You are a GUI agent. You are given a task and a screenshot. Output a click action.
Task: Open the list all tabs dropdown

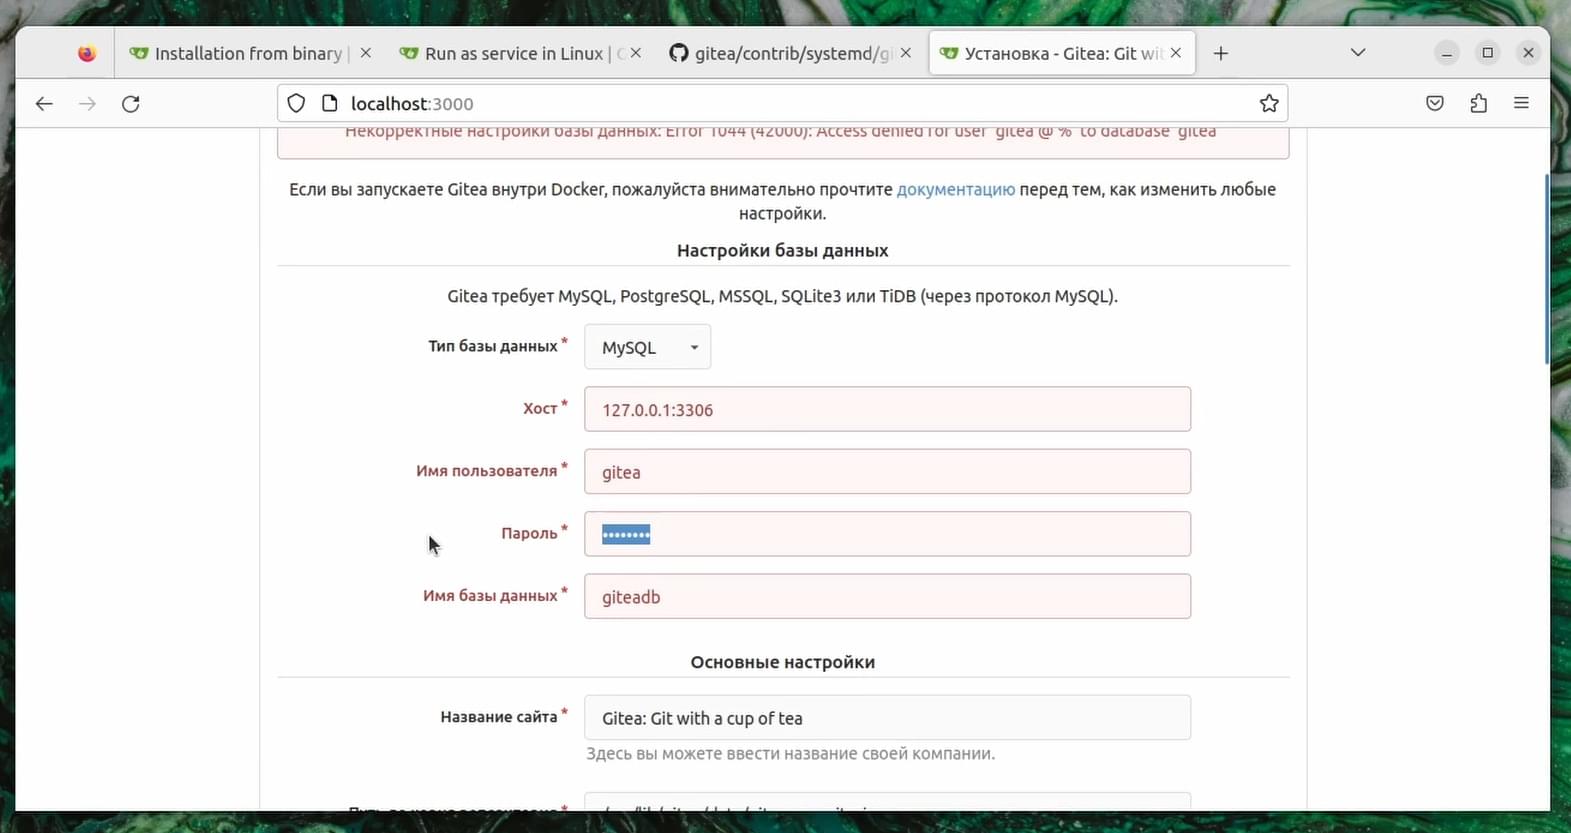pos(1358,53)
